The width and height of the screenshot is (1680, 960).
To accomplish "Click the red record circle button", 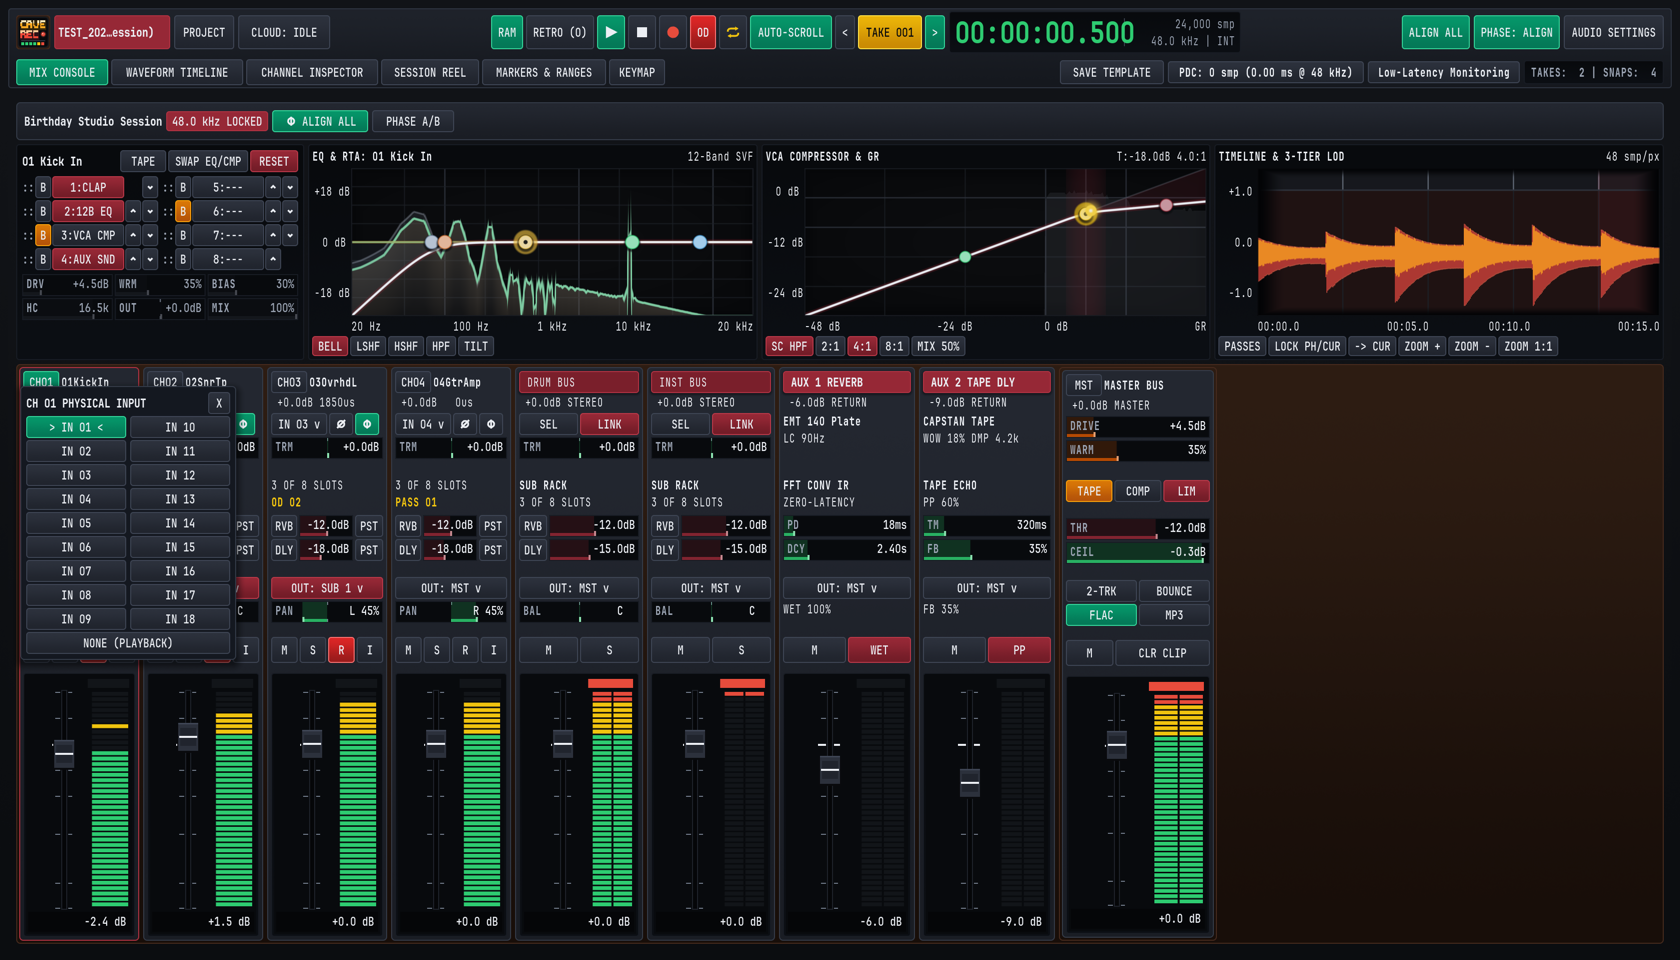I will coord(673,32).
